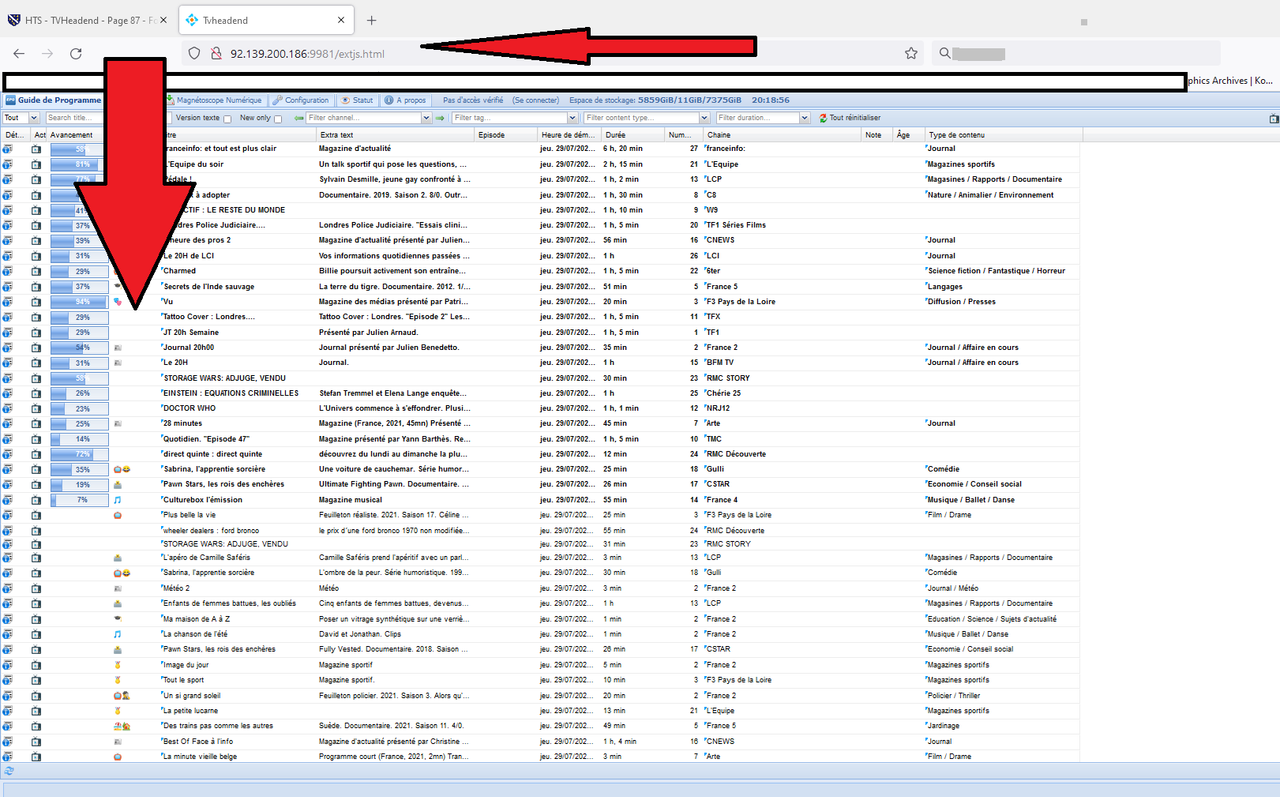Viewport: 1280px width, 797px height.
Task: Click record icon for JT 20h Semaine
Action: click(36, 332)
